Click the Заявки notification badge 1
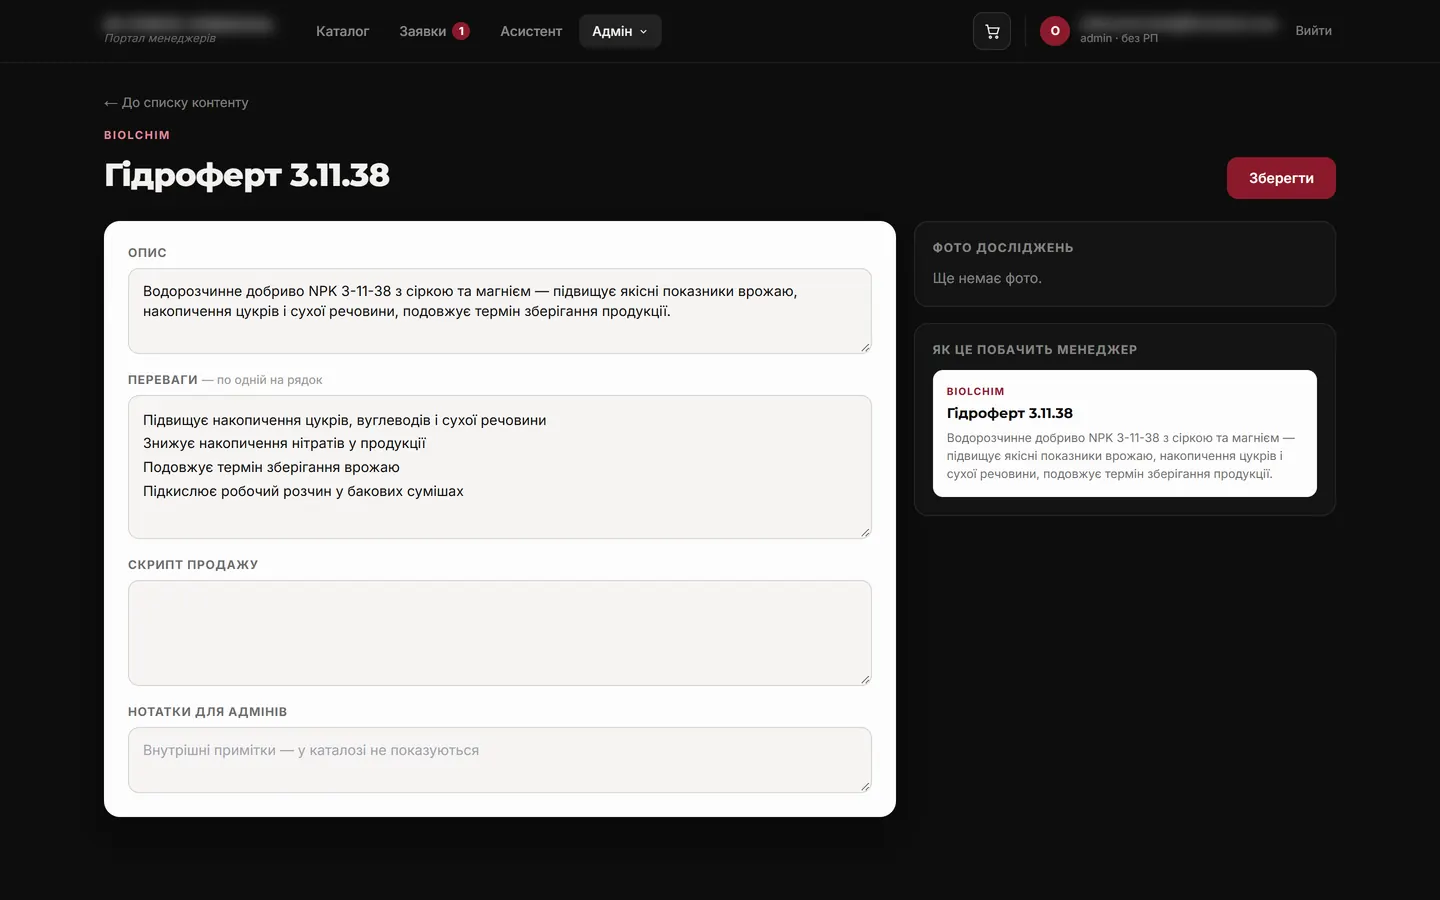1440x900 pixels. (461, 31)
